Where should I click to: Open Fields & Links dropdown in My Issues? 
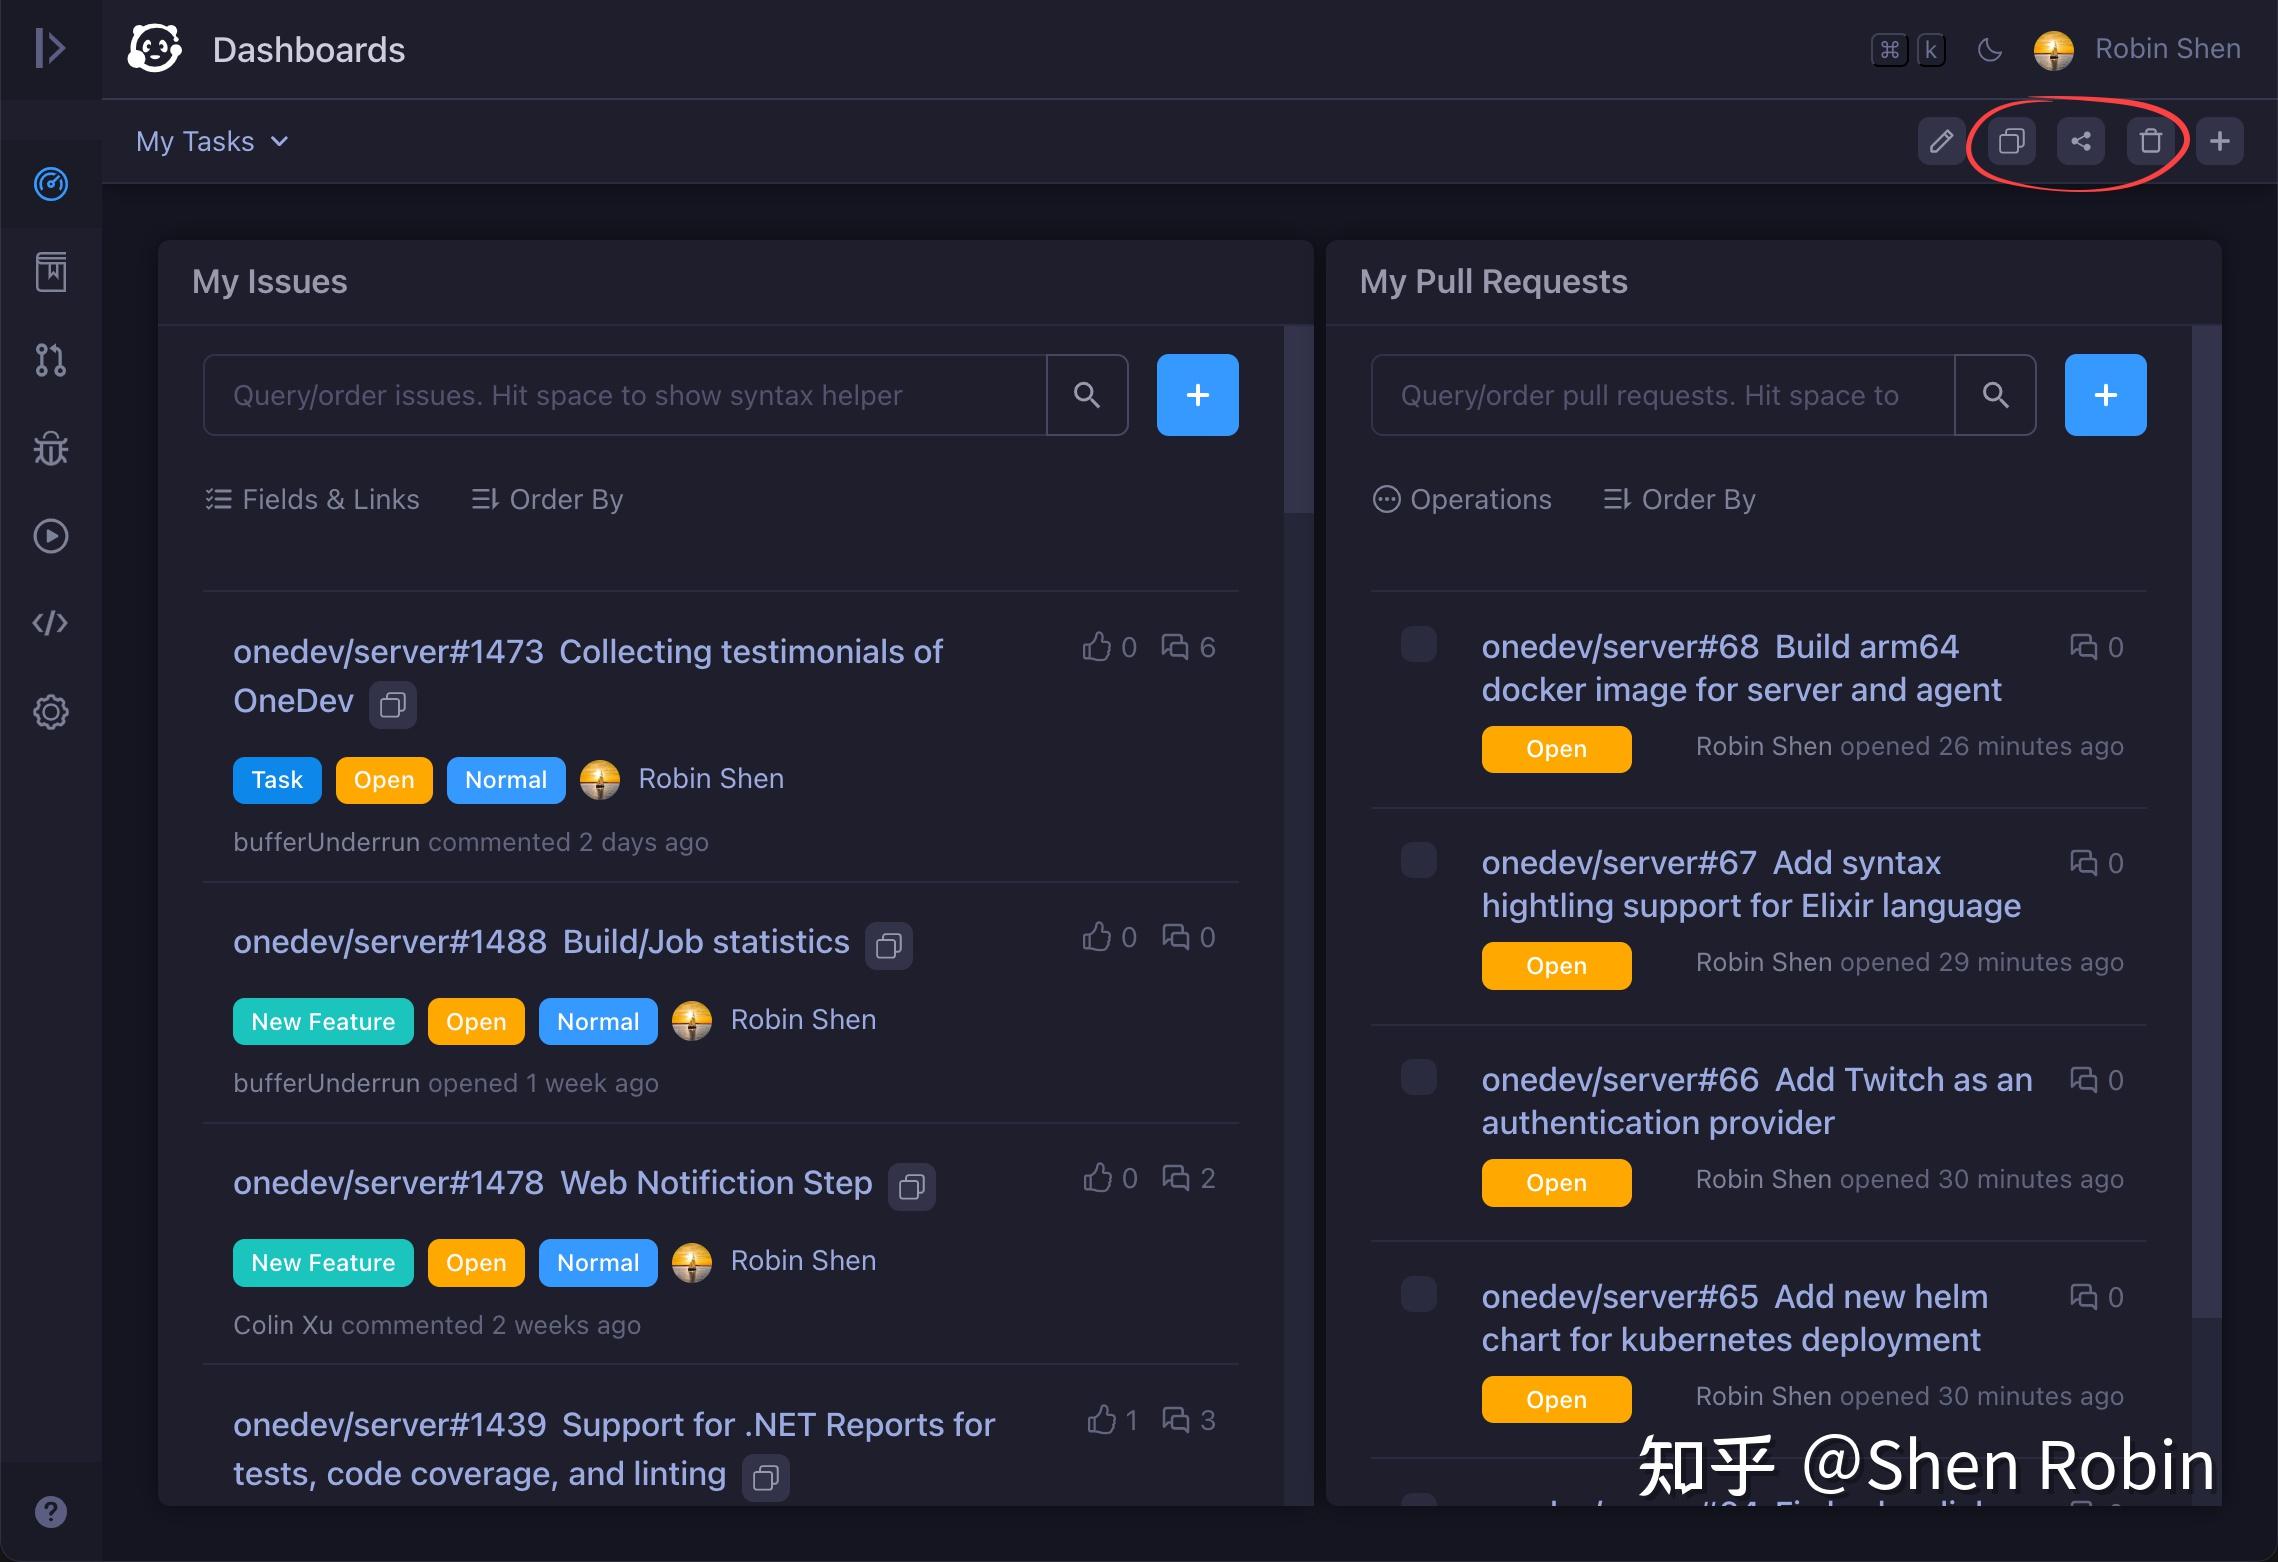(x=312, y=499)
